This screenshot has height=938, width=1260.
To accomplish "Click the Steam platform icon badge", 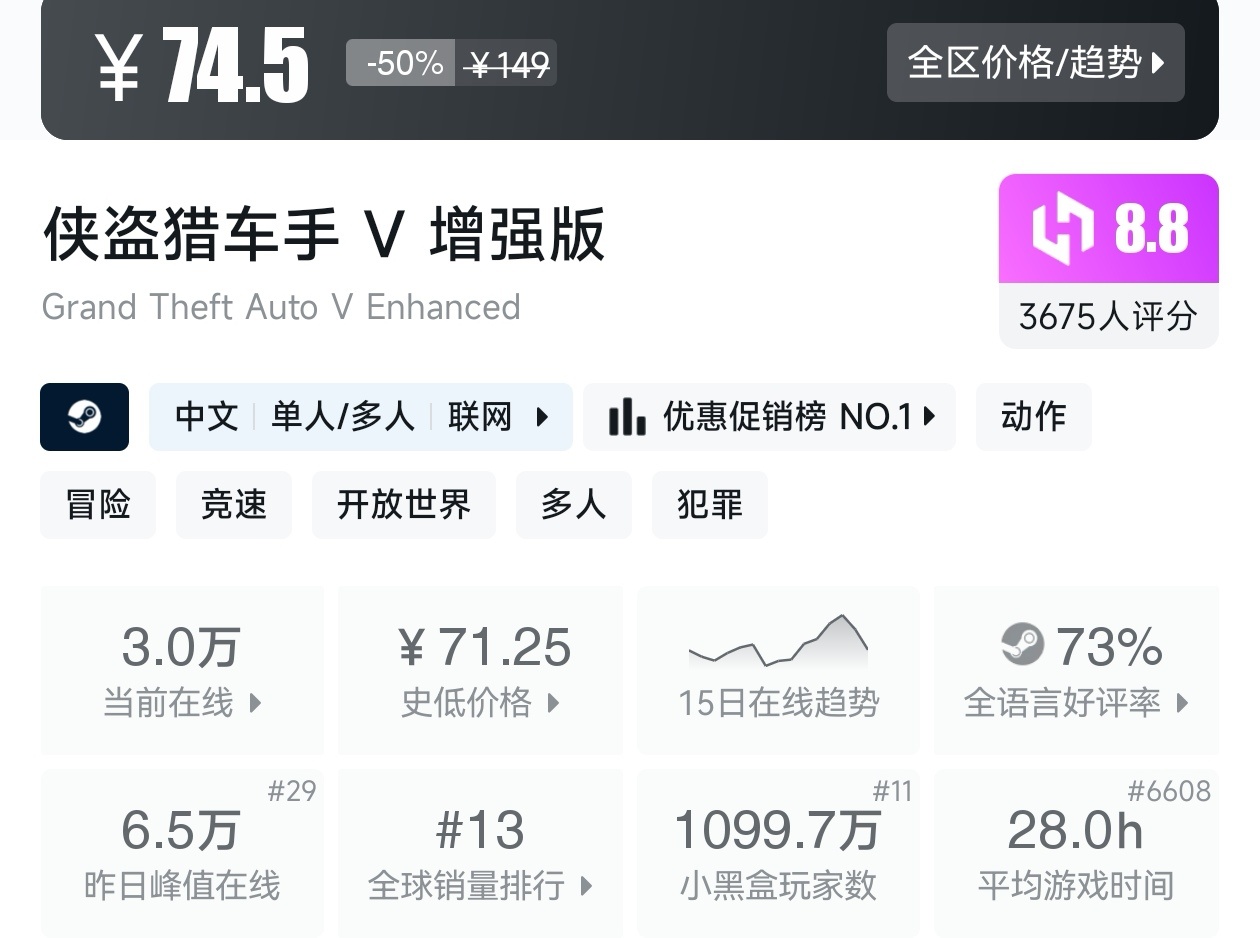I will [85, 417].
